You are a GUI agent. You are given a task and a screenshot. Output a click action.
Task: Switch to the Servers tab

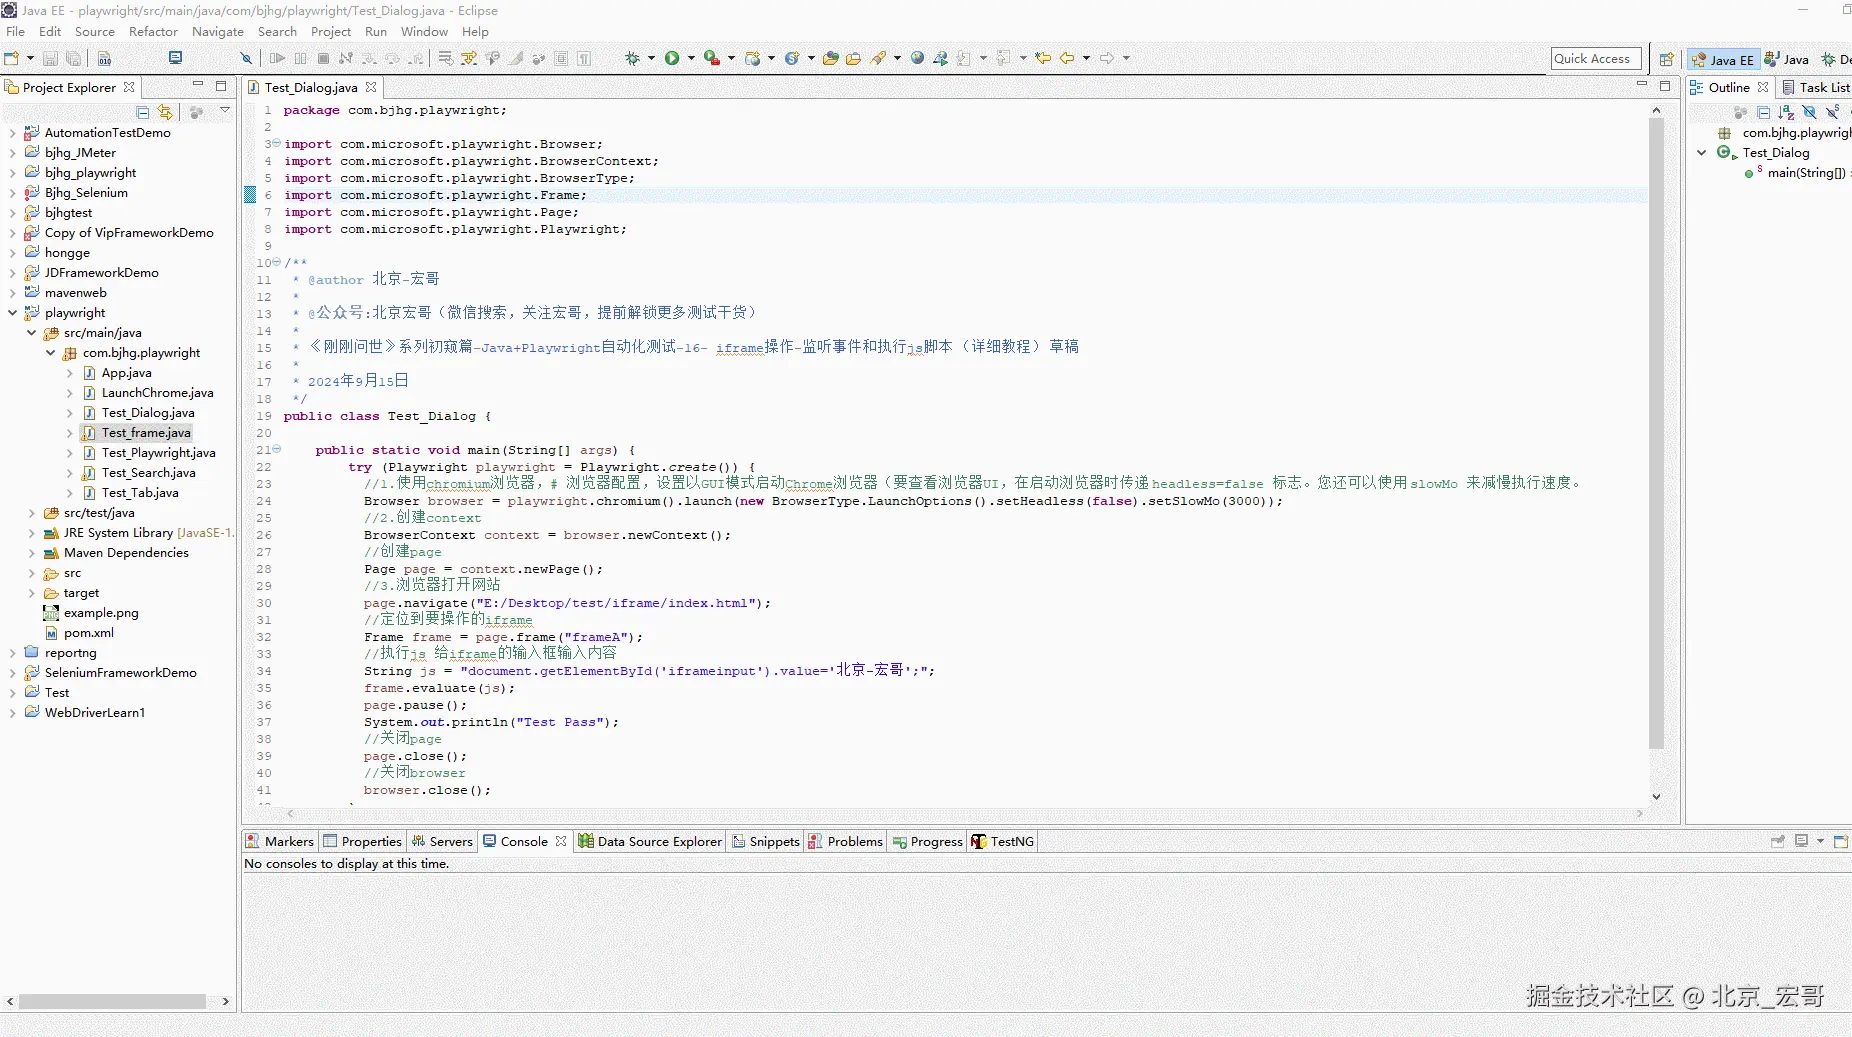[x=441, y=842]
